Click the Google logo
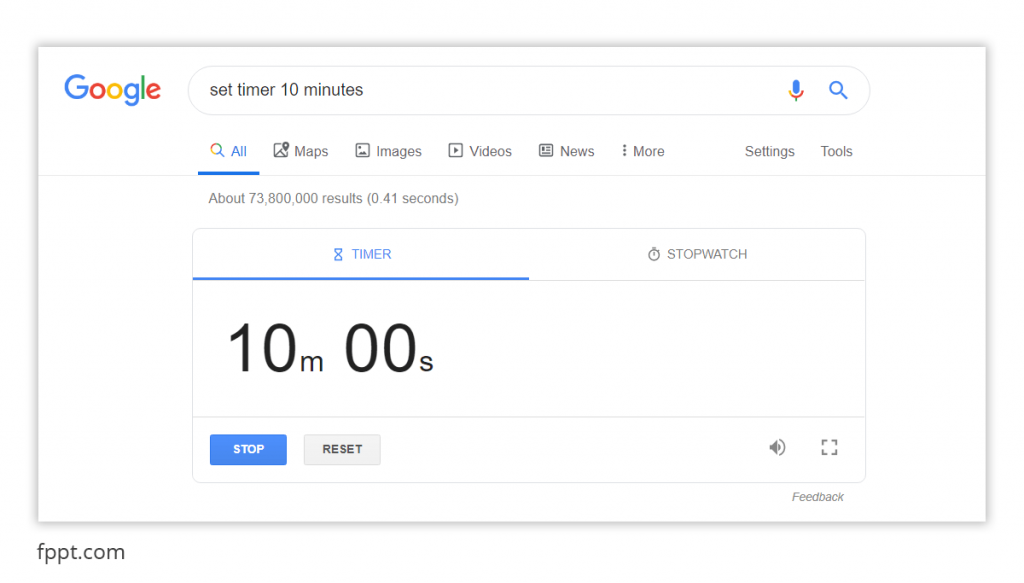1024x583 pixels. [112, 90]
